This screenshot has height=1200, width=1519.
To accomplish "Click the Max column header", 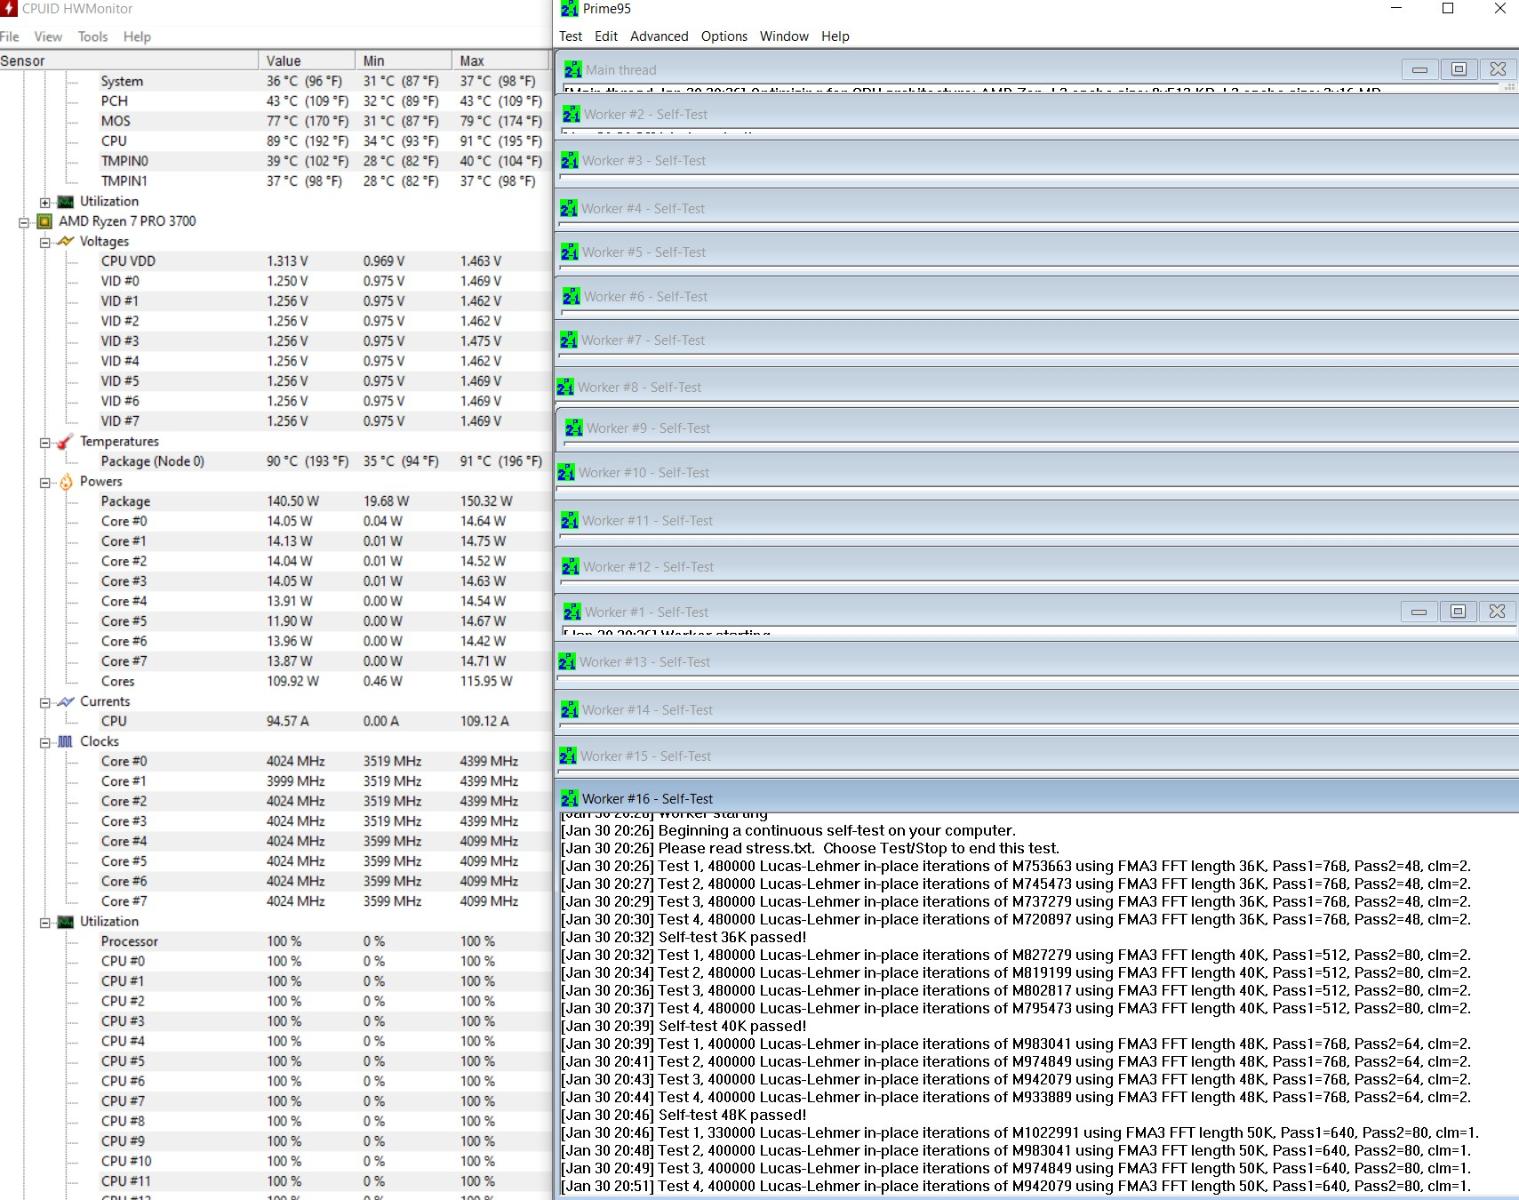I will click(501, 60).
